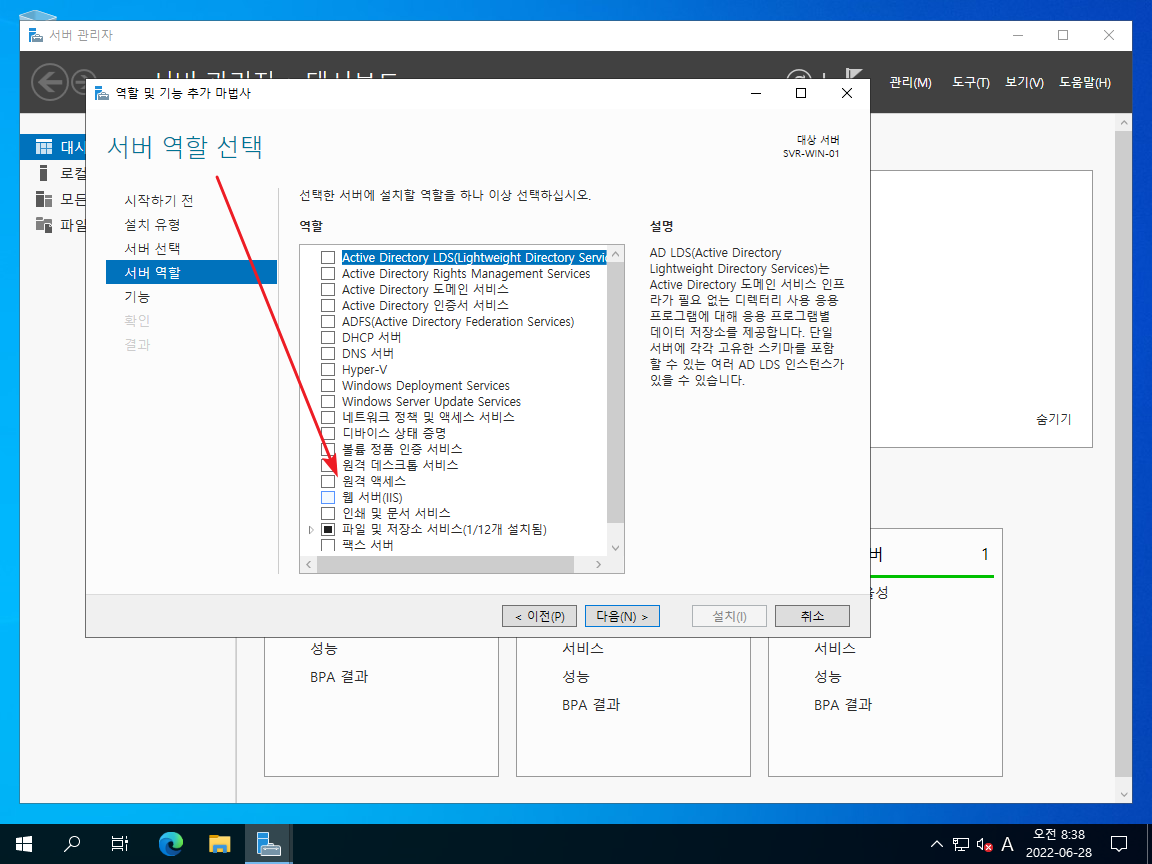Tick 디바이스 상태 증명 checkbox
Image resolution: width=1152 pixels, height=864 pixels.
tap(328, 433)
